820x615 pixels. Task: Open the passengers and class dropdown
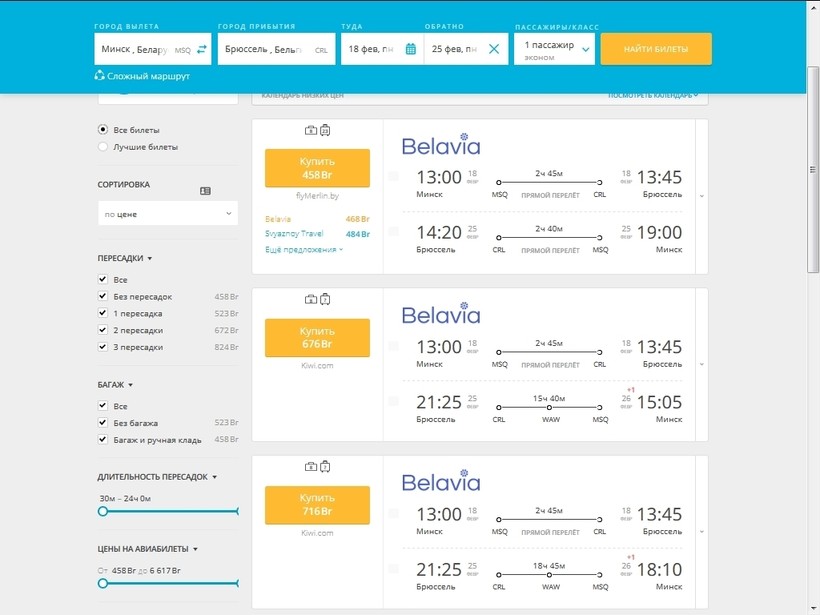click(554, 49)
